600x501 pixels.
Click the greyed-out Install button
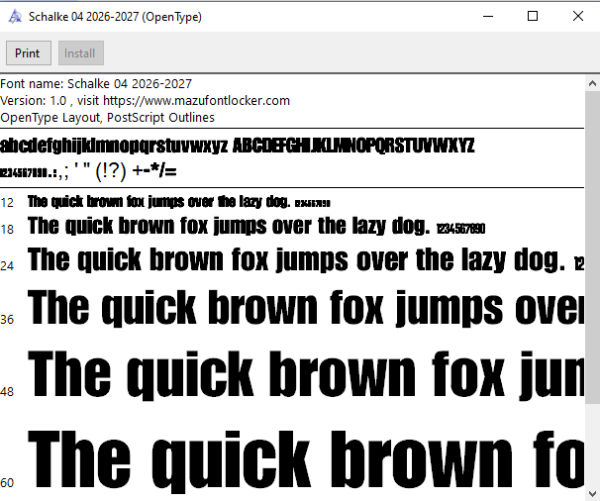81,53
